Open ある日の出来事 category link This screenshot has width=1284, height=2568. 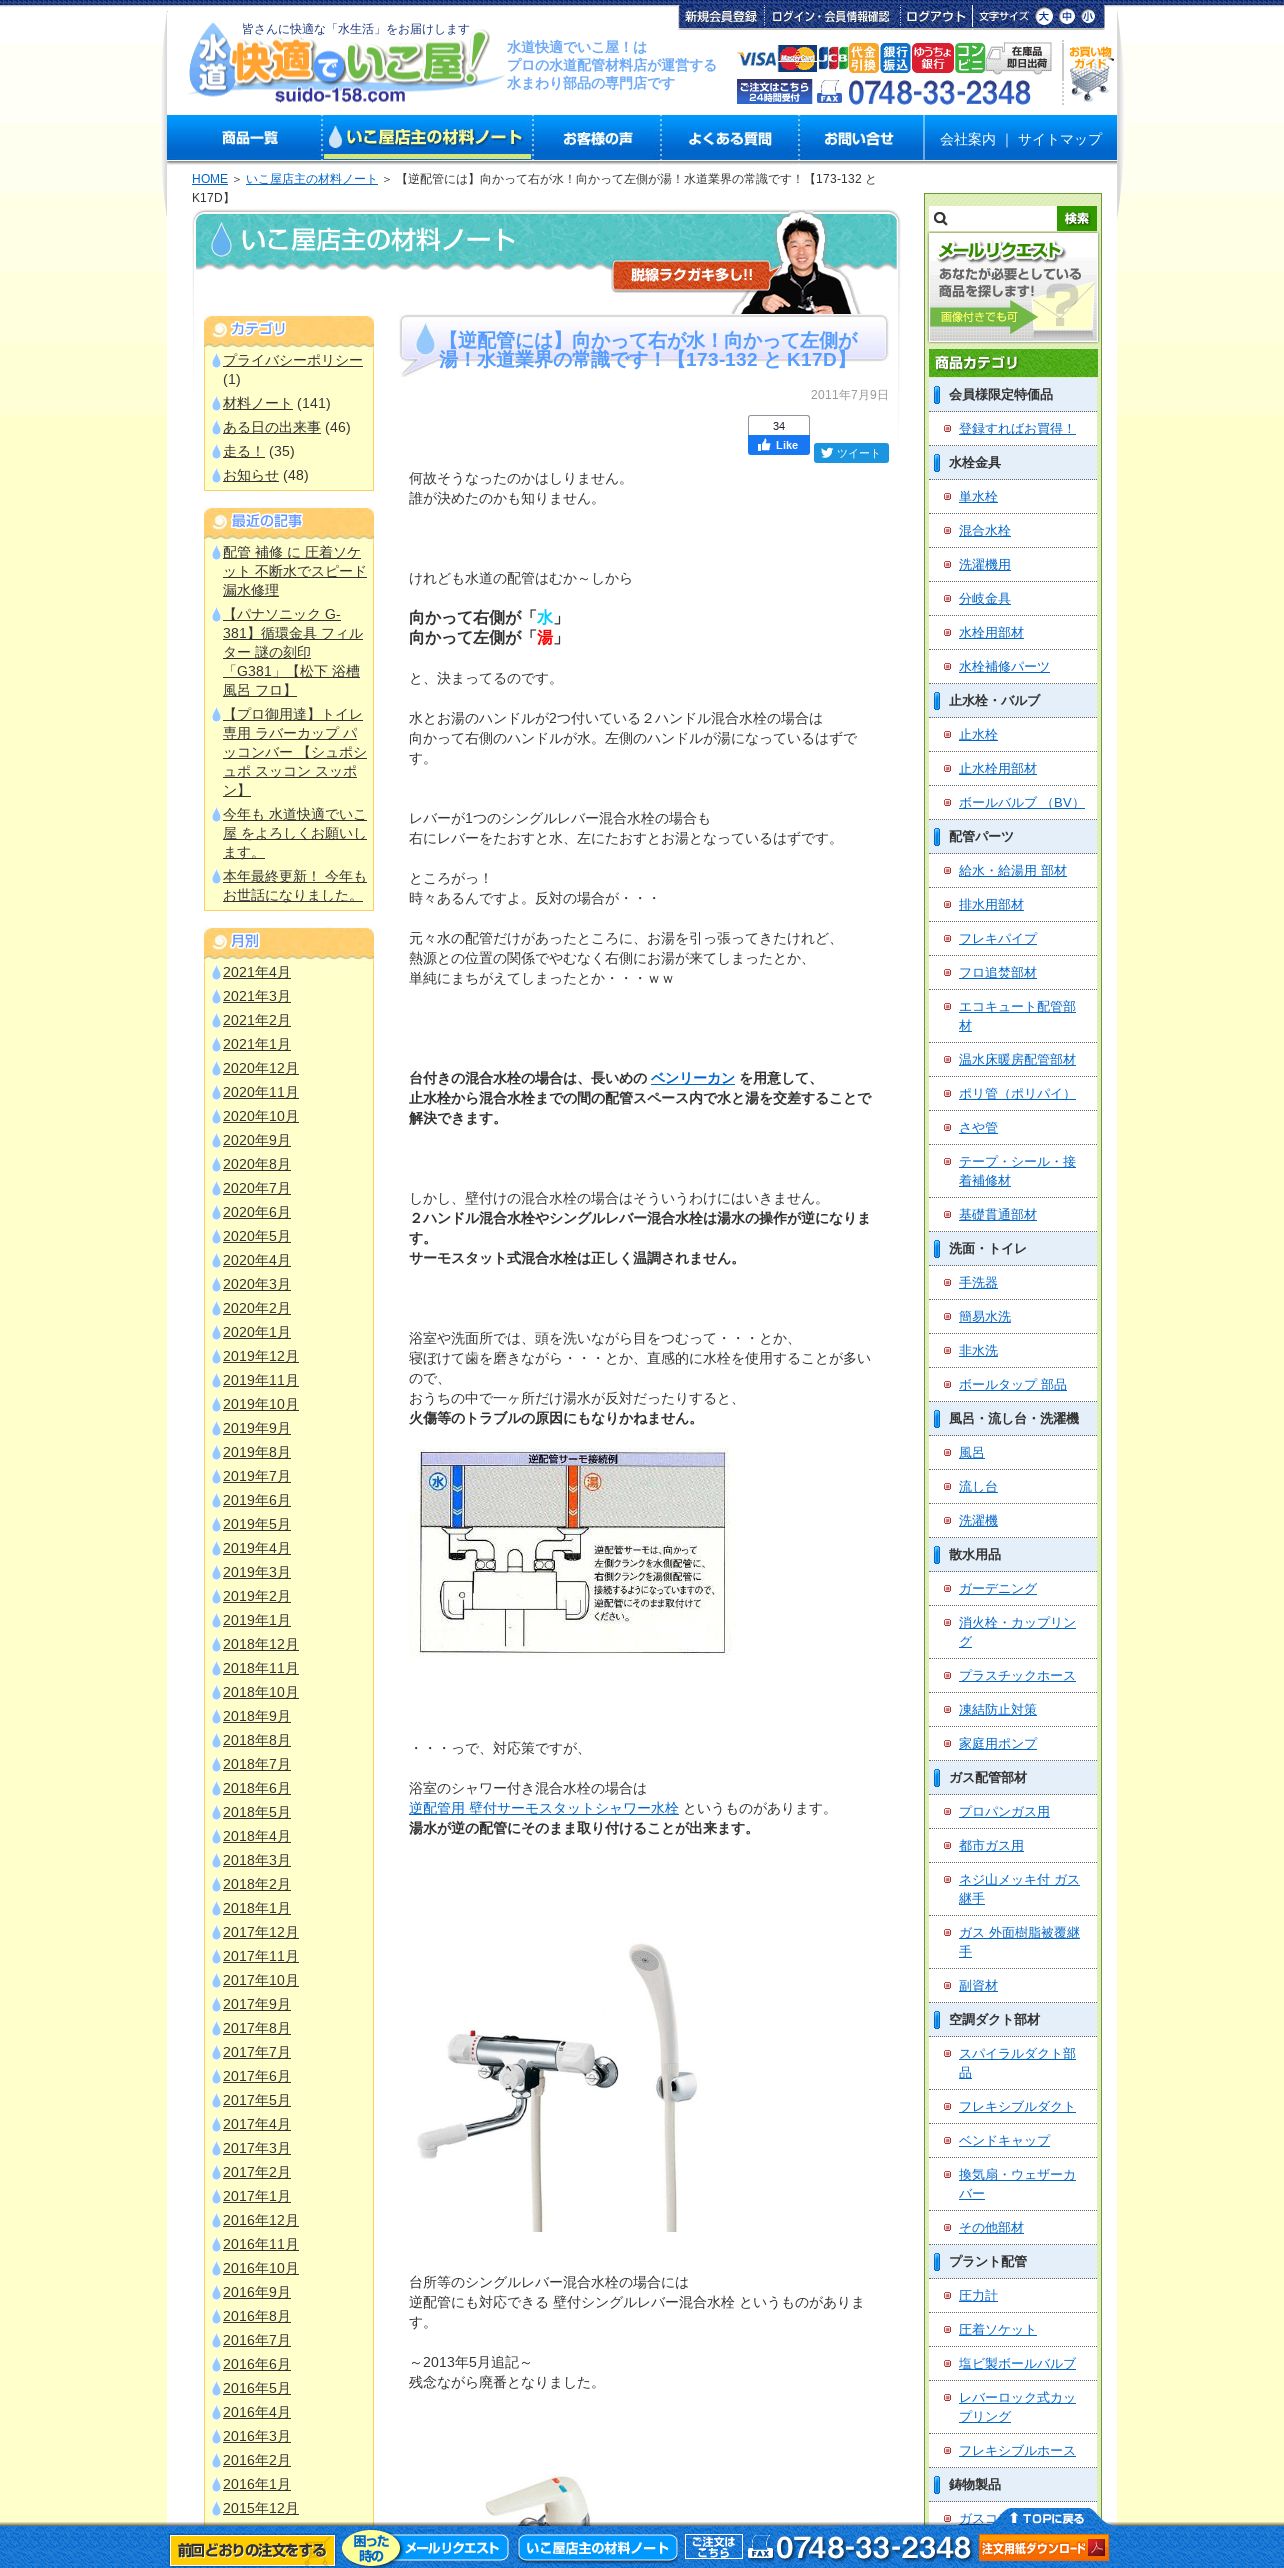click(271, 427)
